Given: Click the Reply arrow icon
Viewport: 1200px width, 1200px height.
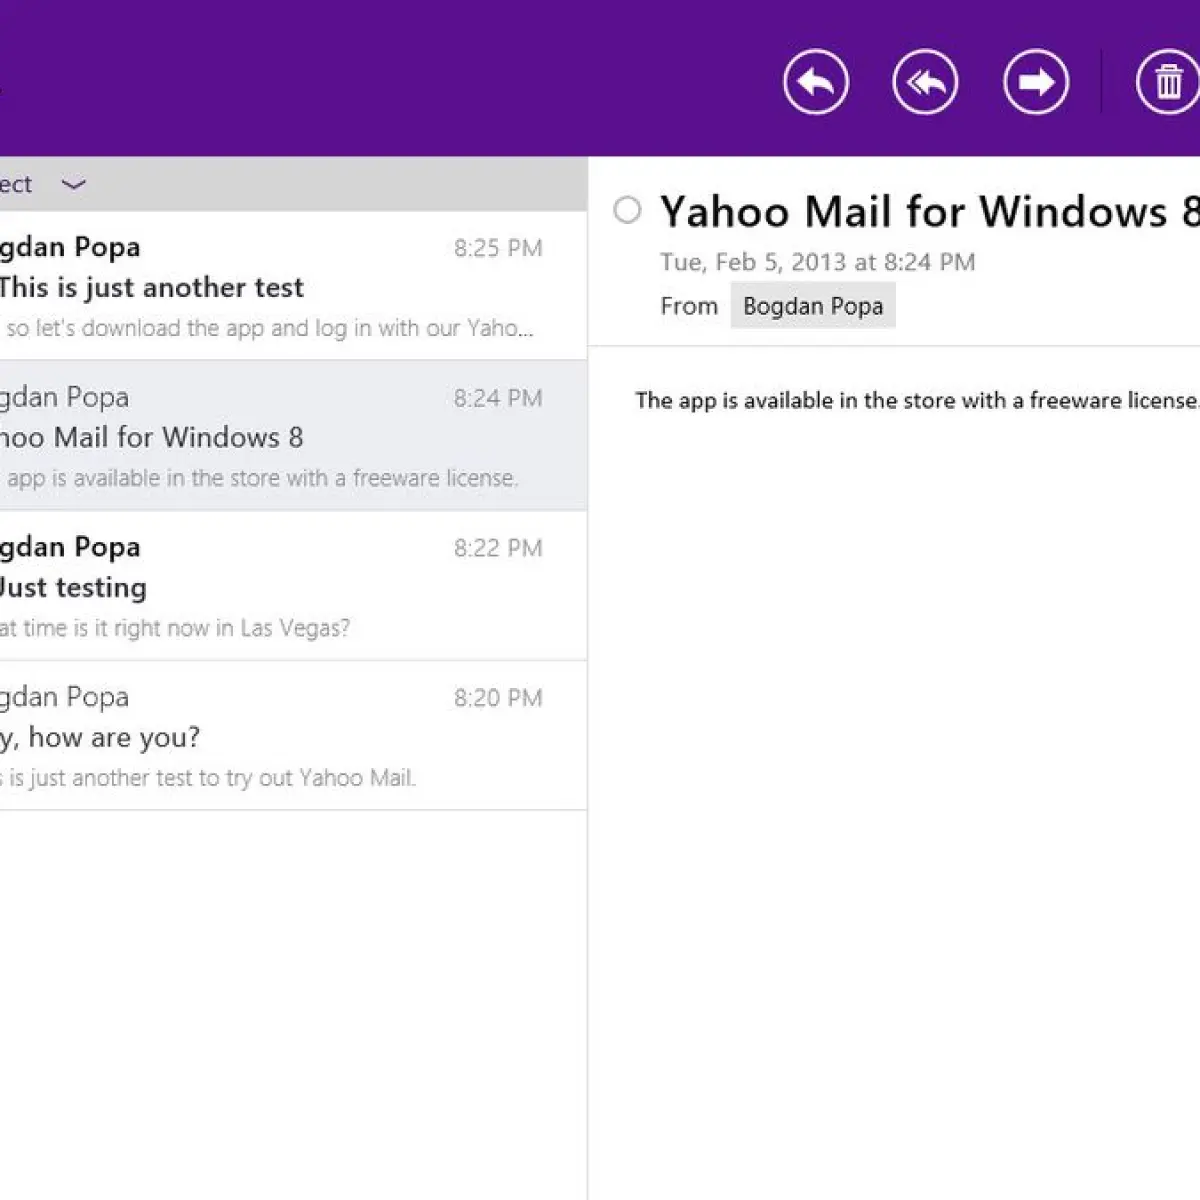Looking at the screenshot, I should (x=816, y=82).
